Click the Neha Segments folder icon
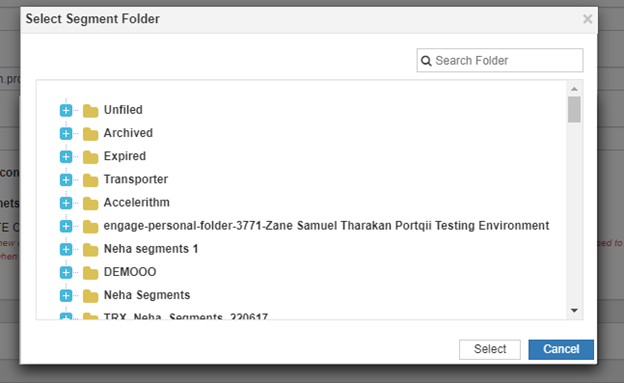Image resolution: width=624 pixels, height=383 pixels. click(90, 296)
